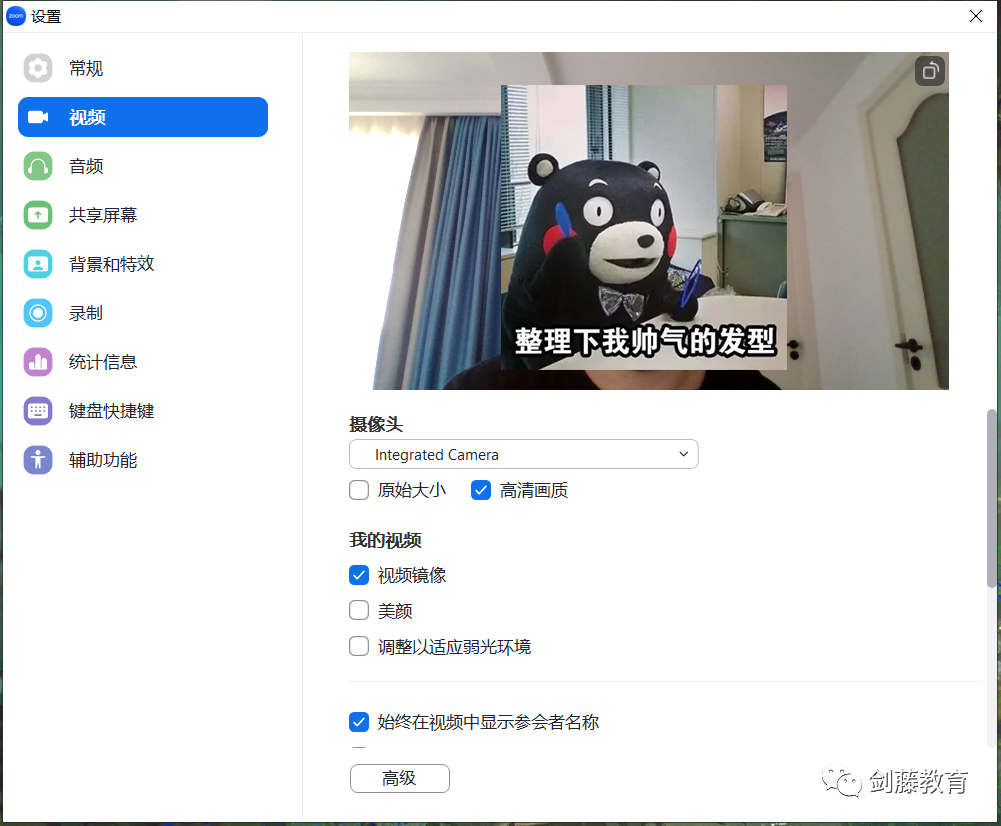The height and width of the screenshot is (826, 1001).
Task: Click the camera icon for 视频
Action: [38, 117]
